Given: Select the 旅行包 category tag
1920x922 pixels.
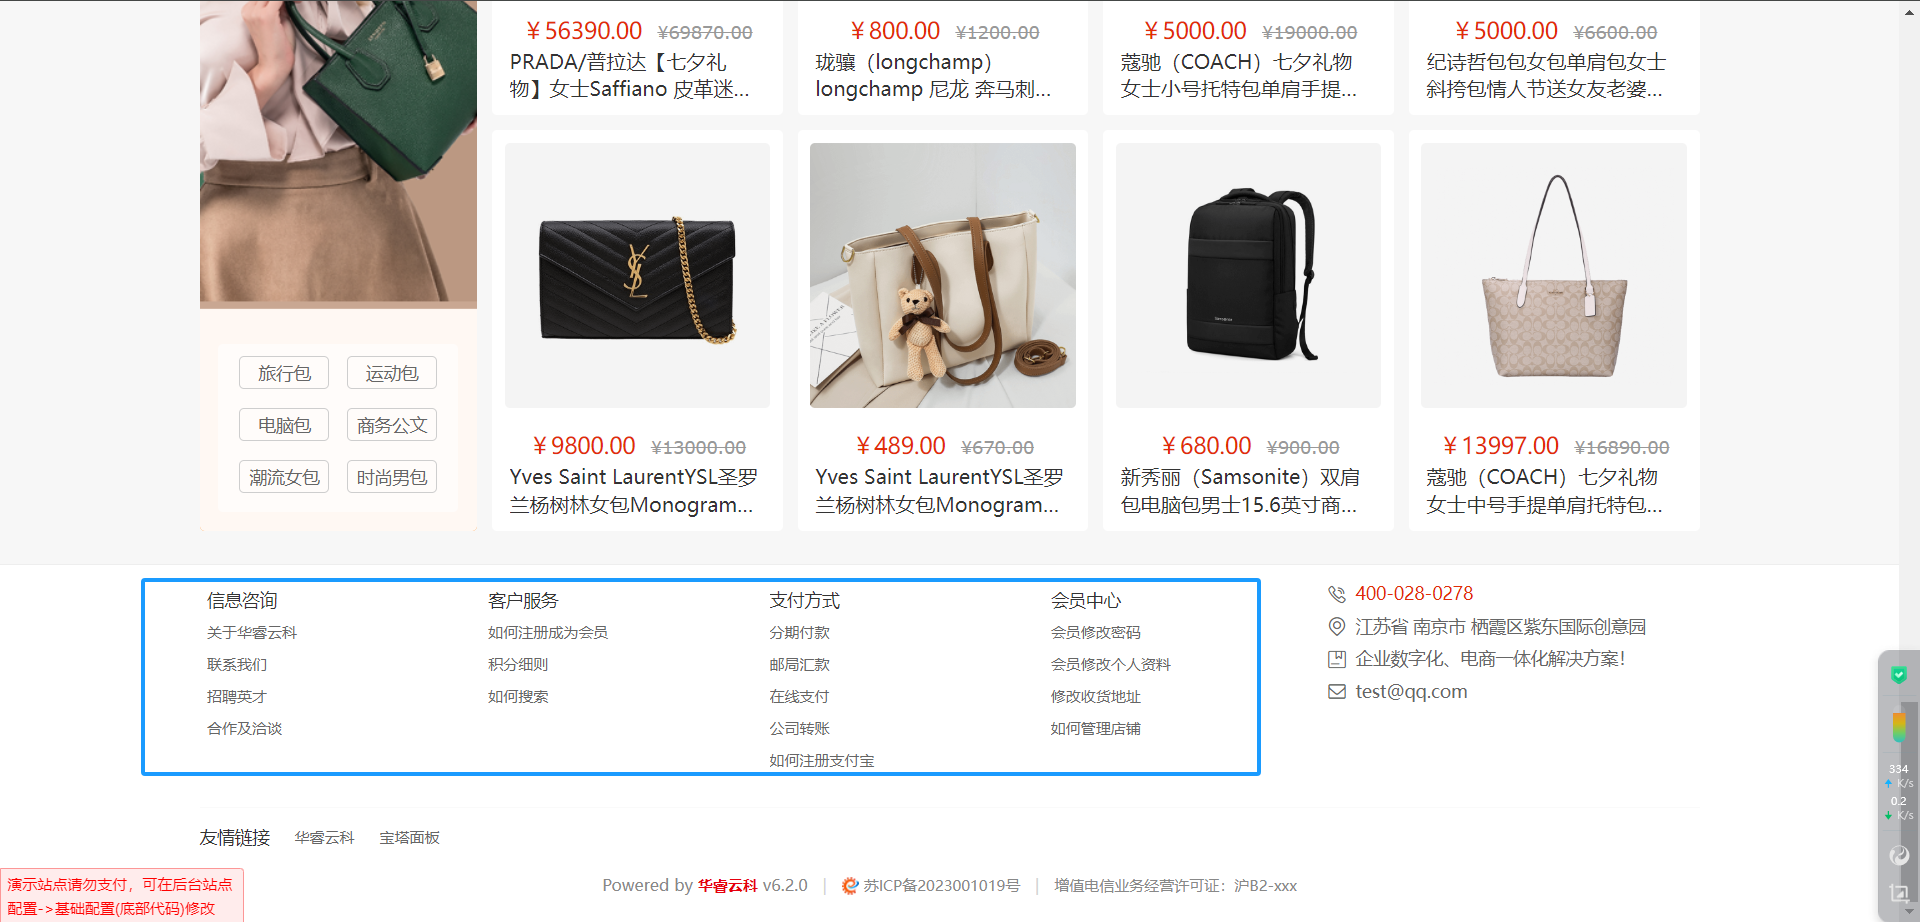Looking at the screenshot, I should click(x=284, y=373).
